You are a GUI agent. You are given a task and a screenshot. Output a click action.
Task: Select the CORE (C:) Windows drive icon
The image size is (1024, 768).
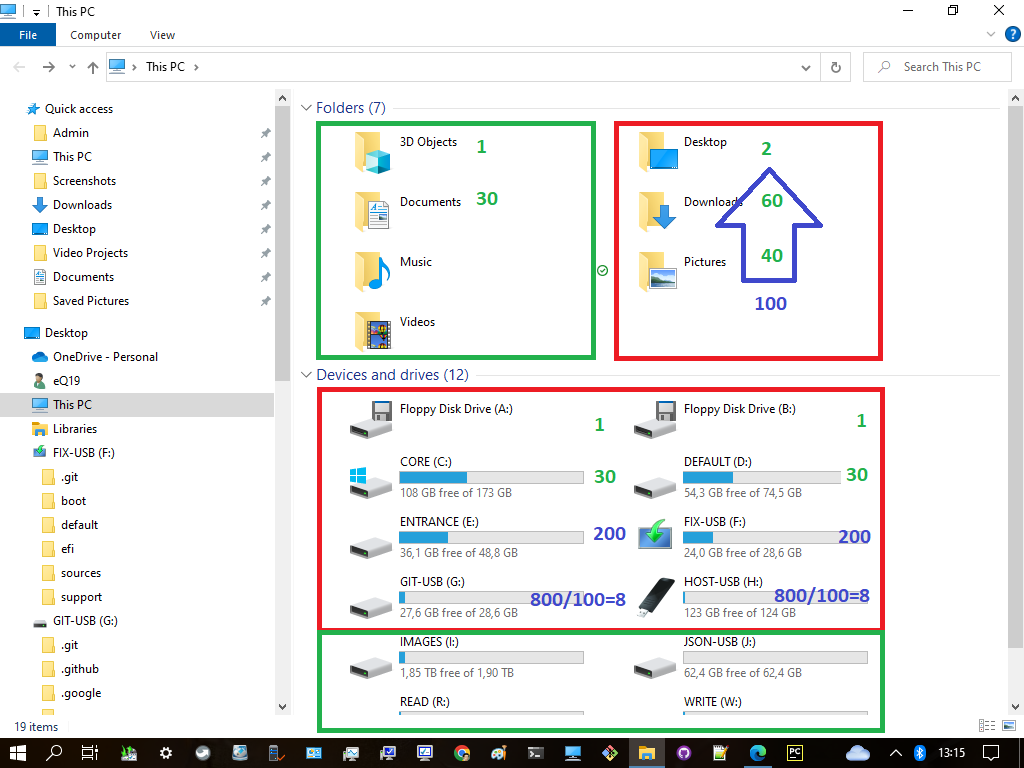click(370, 483)
